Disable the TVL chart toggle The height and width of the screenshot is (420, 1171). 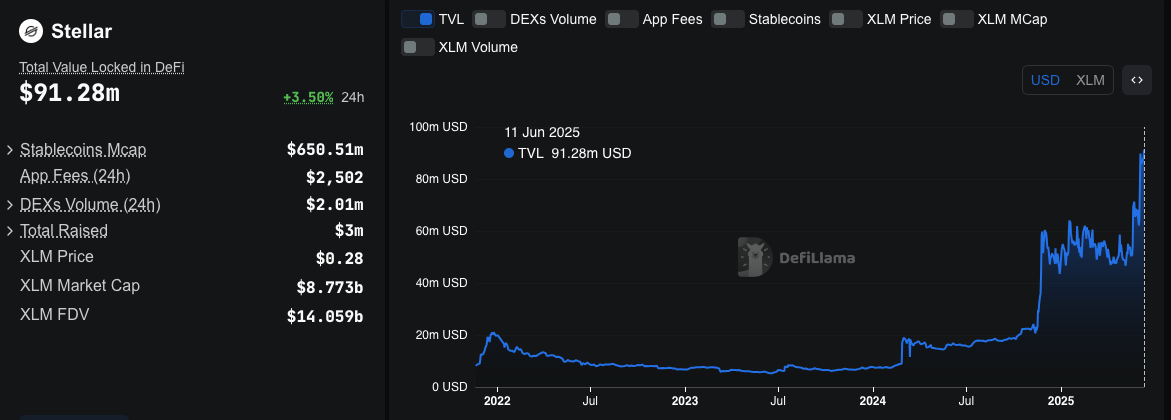pyautogui.click(x=418, y=19)
